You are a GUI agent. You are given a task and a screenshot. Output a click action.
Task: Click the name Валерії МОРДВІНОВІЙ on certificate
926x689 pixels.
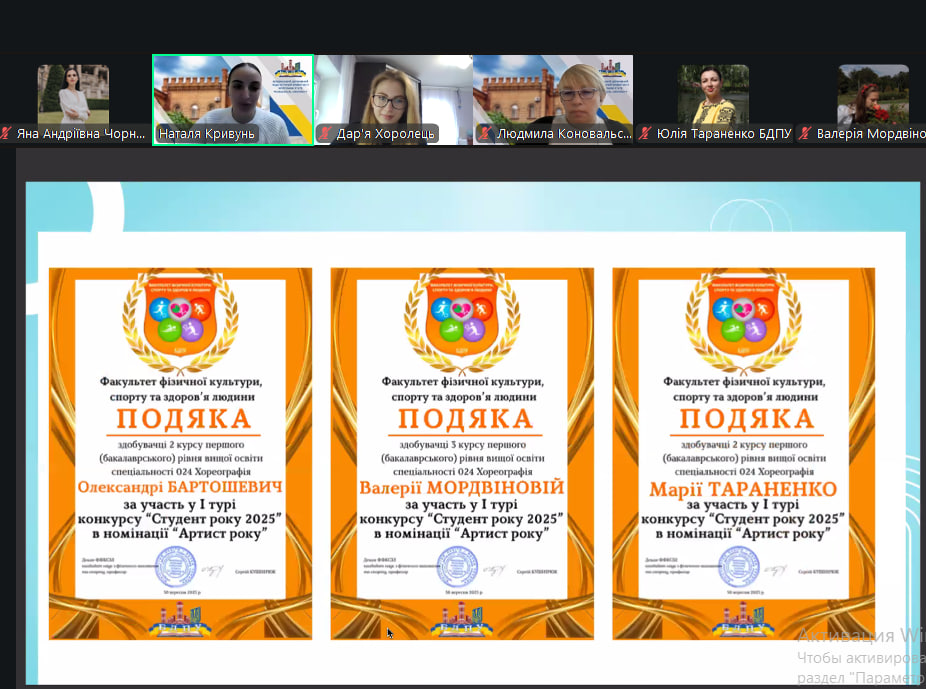click(462, 487)
